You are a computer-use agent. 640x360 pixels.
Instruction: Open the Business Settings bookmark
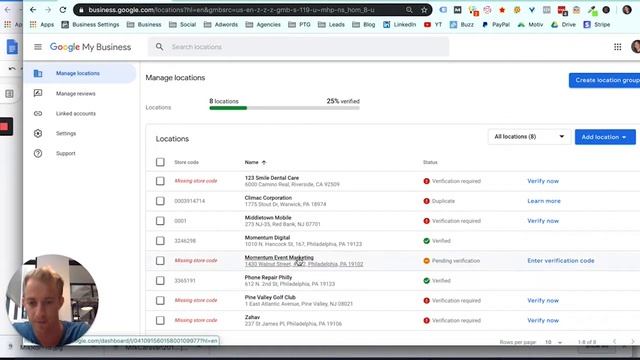(x=91, y=24)
